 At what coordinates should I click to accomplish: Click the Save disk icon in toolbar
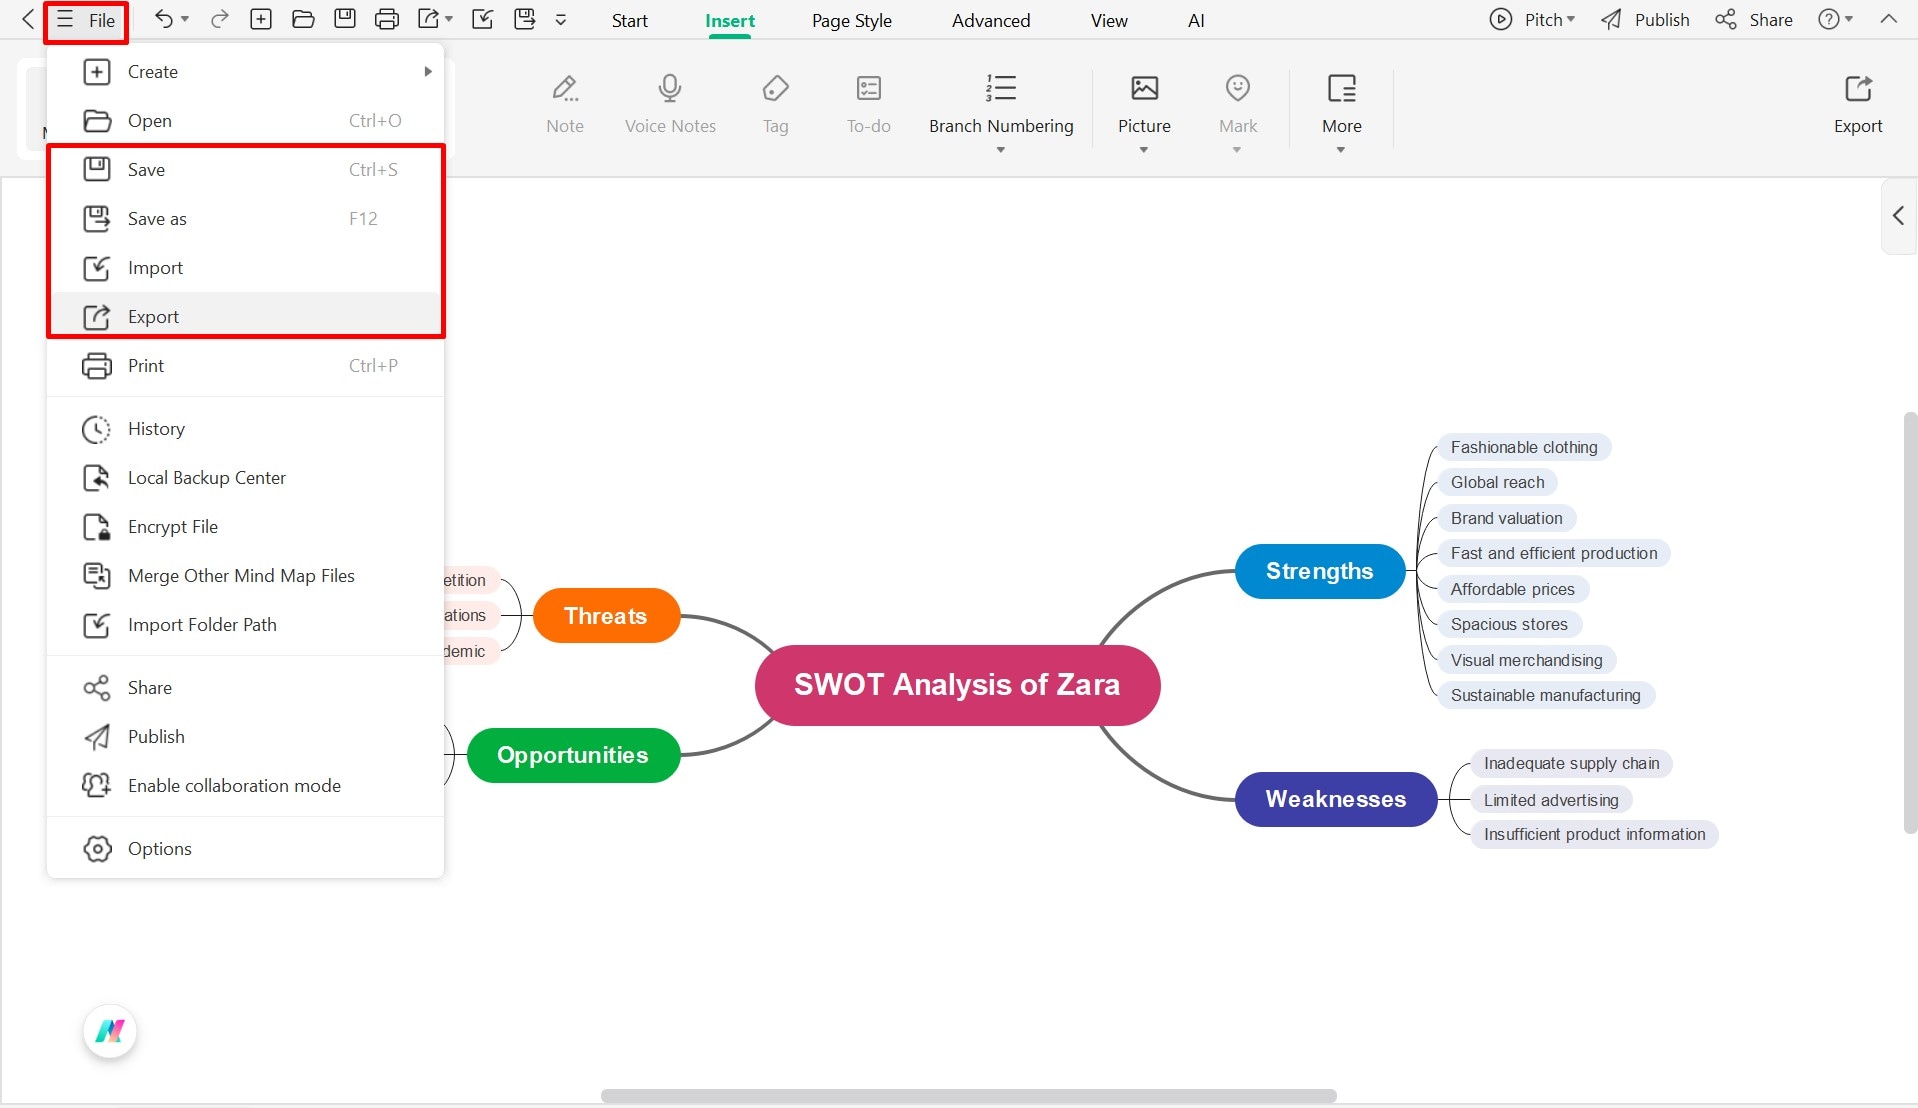click(345, 19)
